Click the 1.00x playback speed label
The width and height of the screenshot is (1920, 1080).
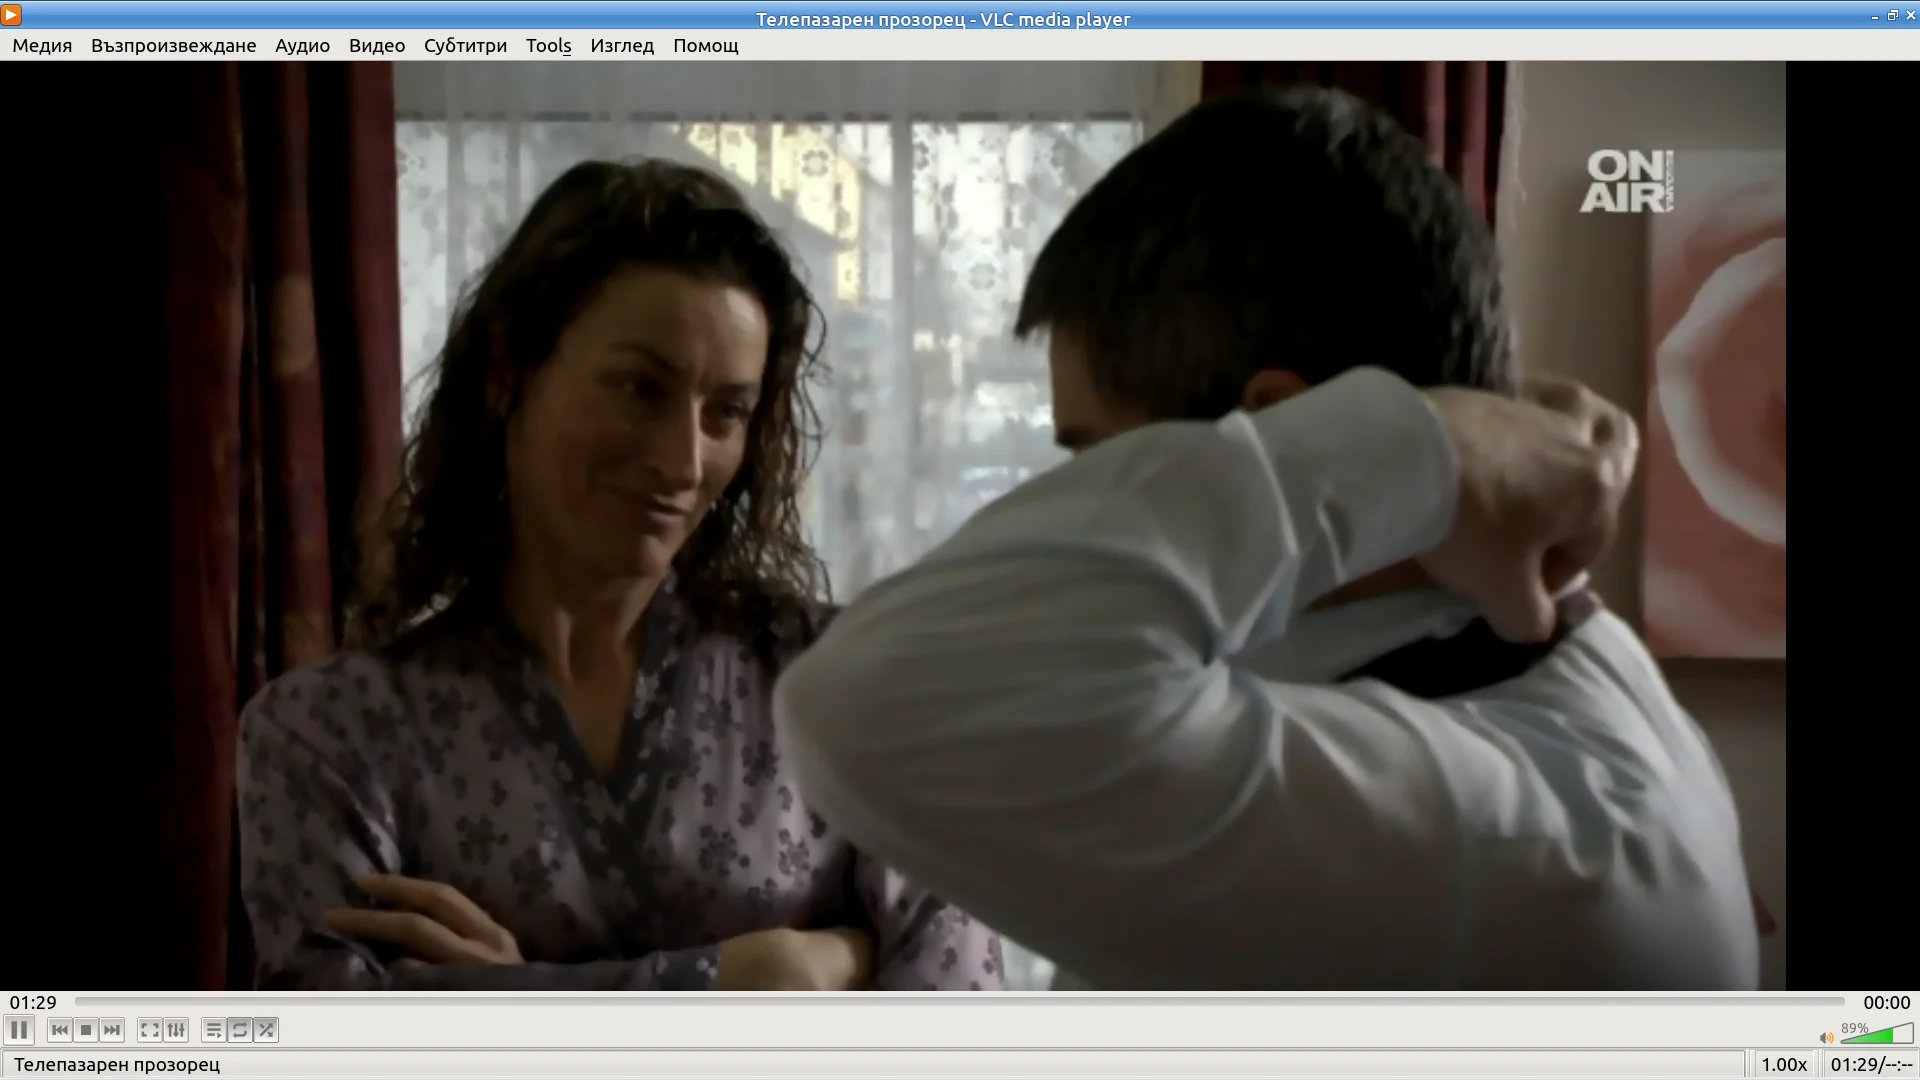tap(1784, 1065)
